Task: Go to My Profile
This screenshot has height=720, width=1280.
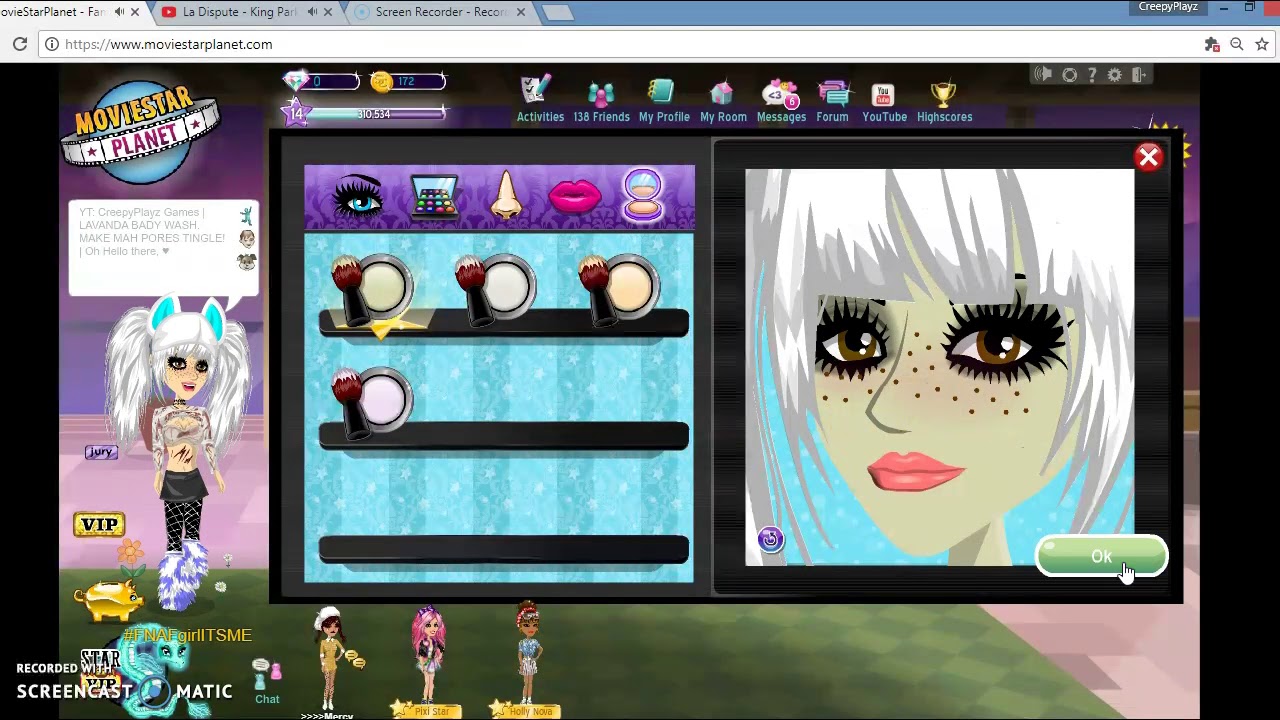Action: click(664, 100)
